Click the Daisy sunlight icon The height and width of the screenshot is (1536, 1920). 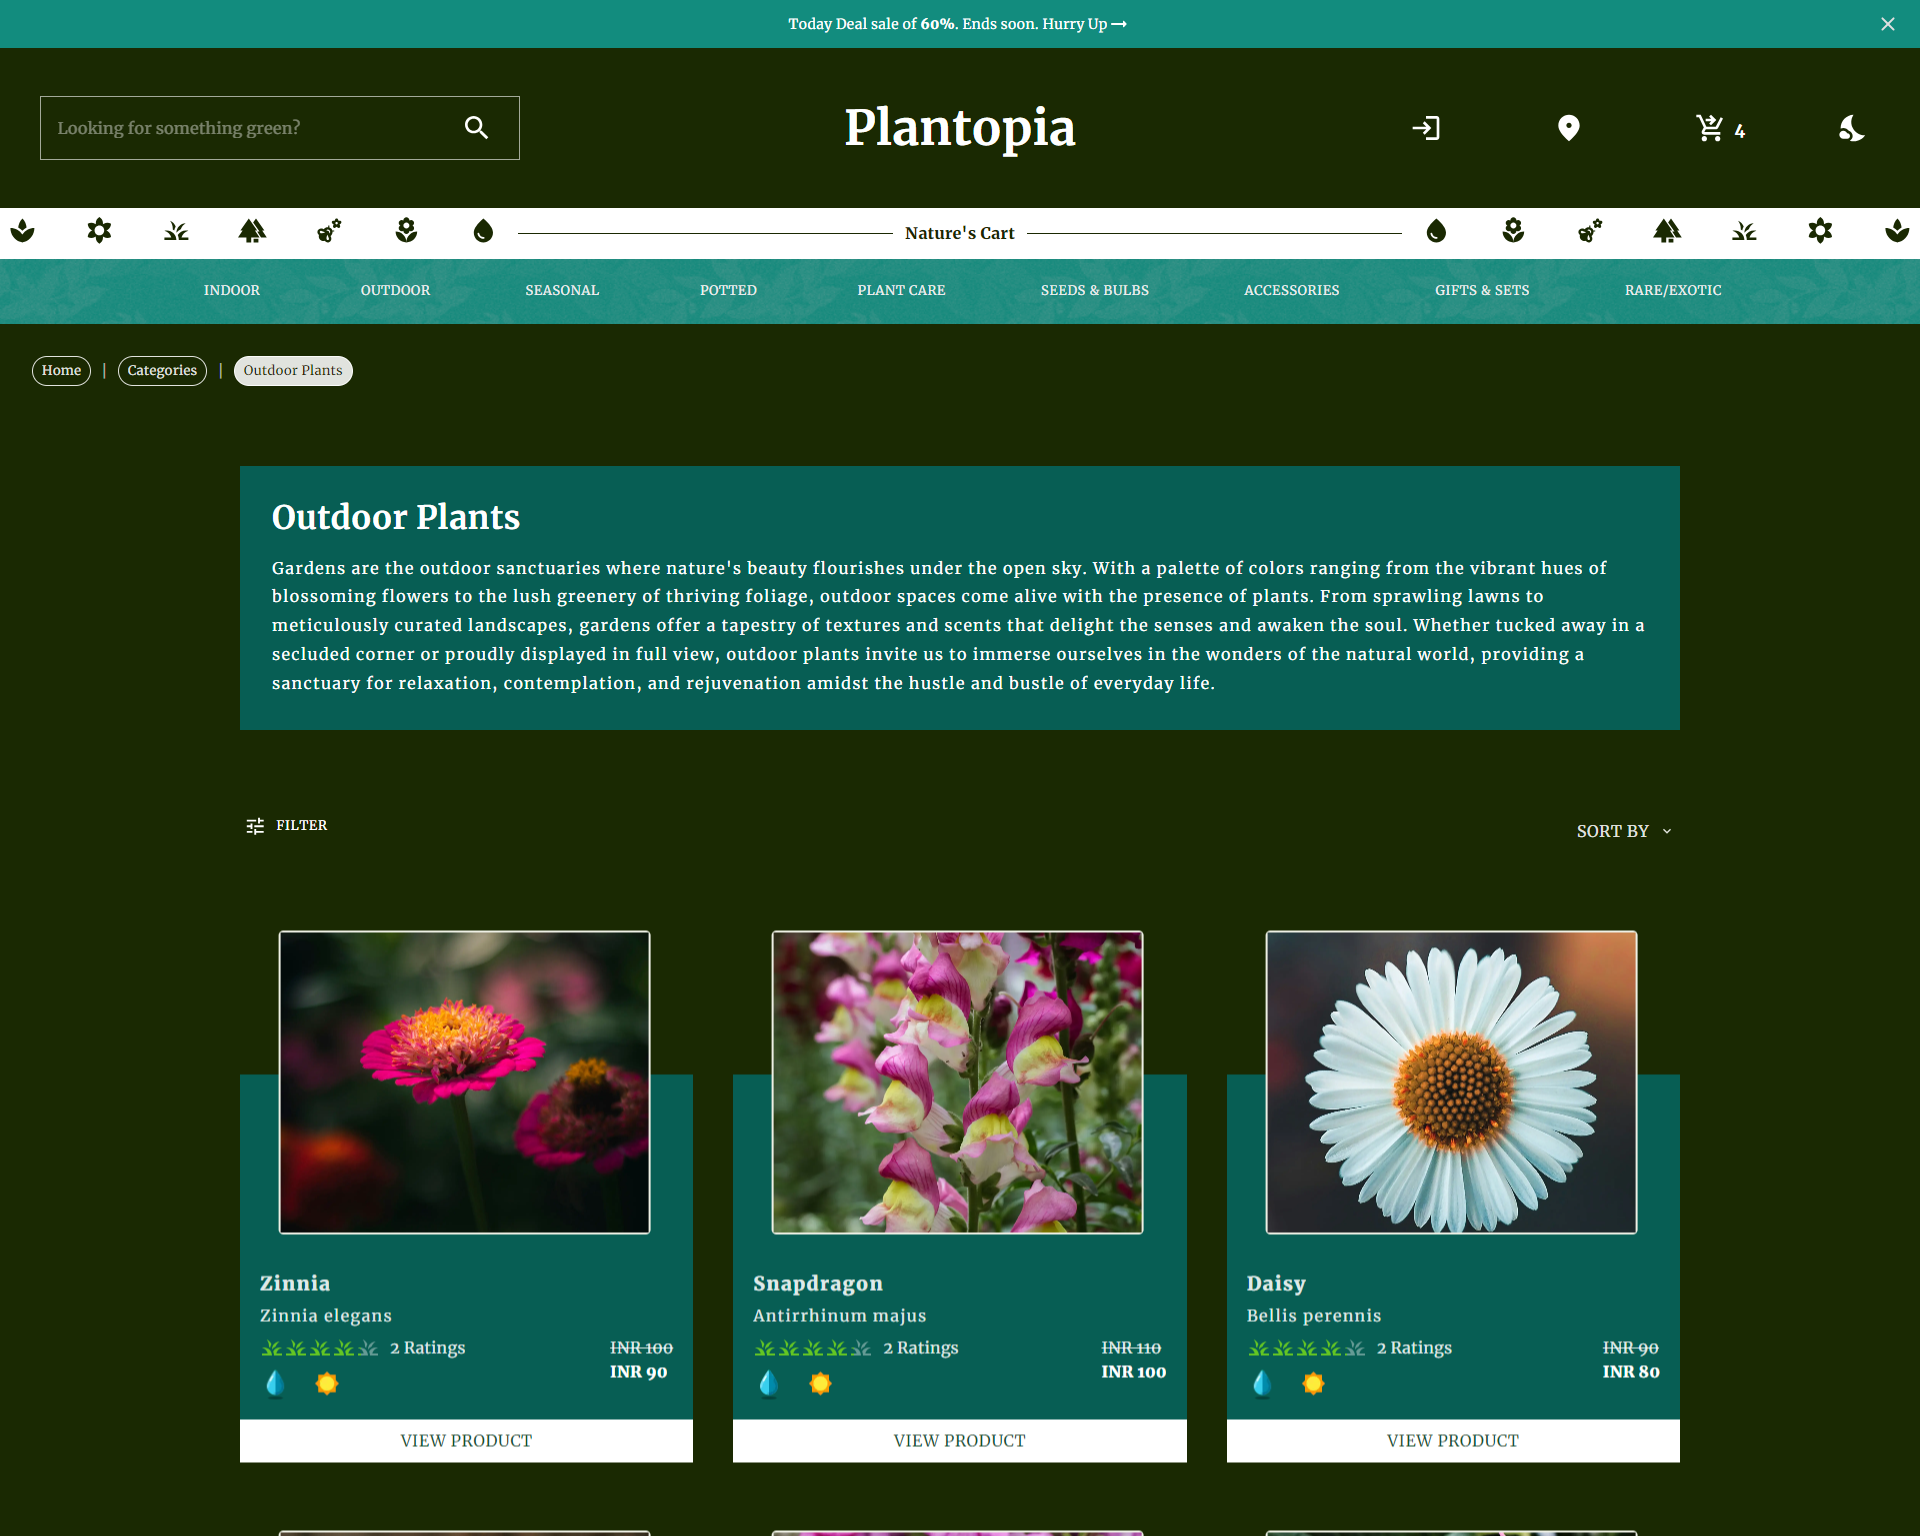(1314, 1384)
